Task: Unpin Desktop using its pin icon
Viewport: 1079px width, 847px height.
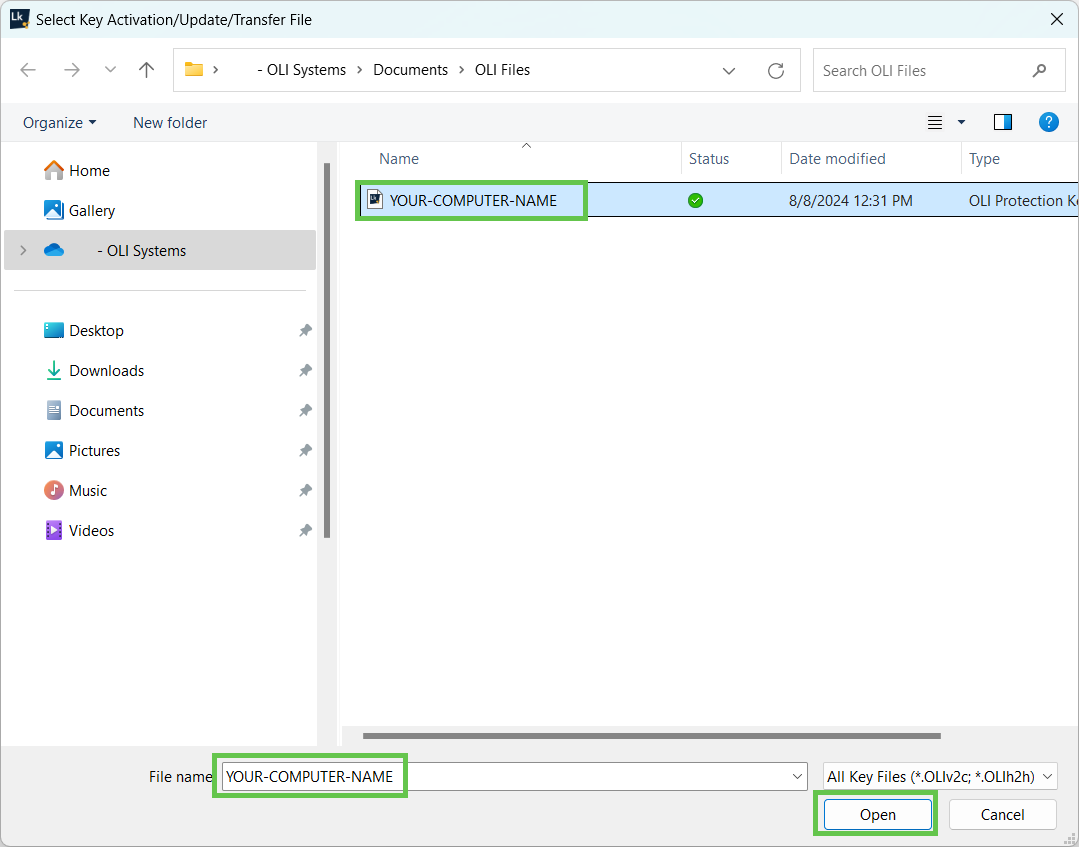Action: pos(305,331)
